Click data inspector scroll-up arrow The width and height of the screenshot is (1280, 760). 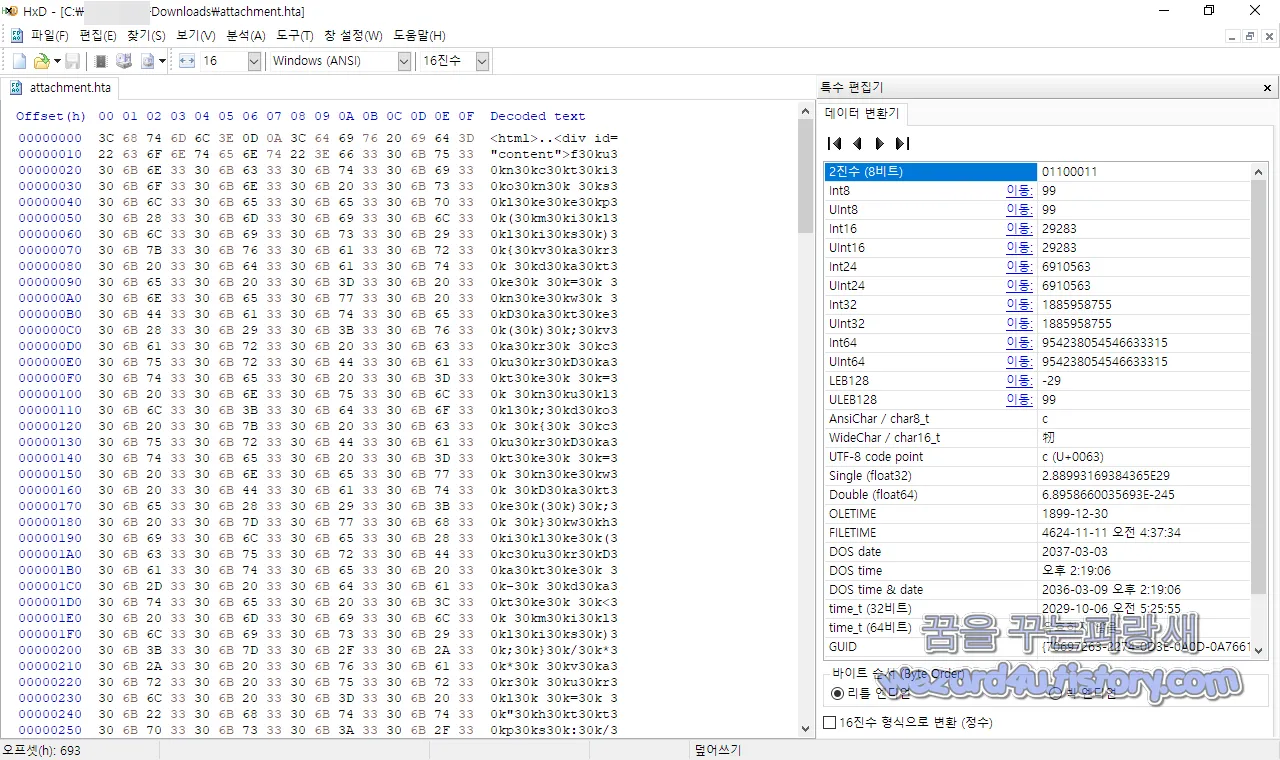click(x=1259, y=171)
